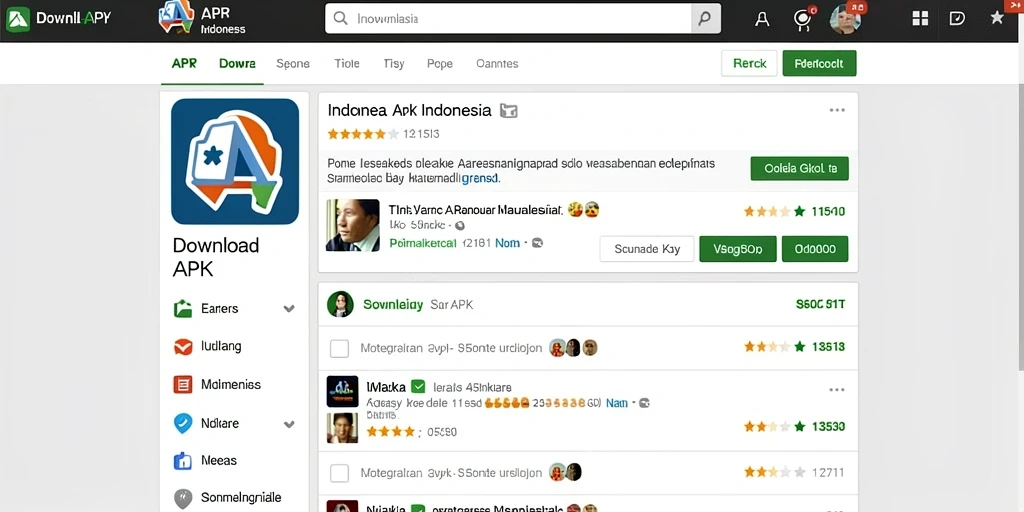Toggle the green checkmark box beside IMatka

pos(418,387)
